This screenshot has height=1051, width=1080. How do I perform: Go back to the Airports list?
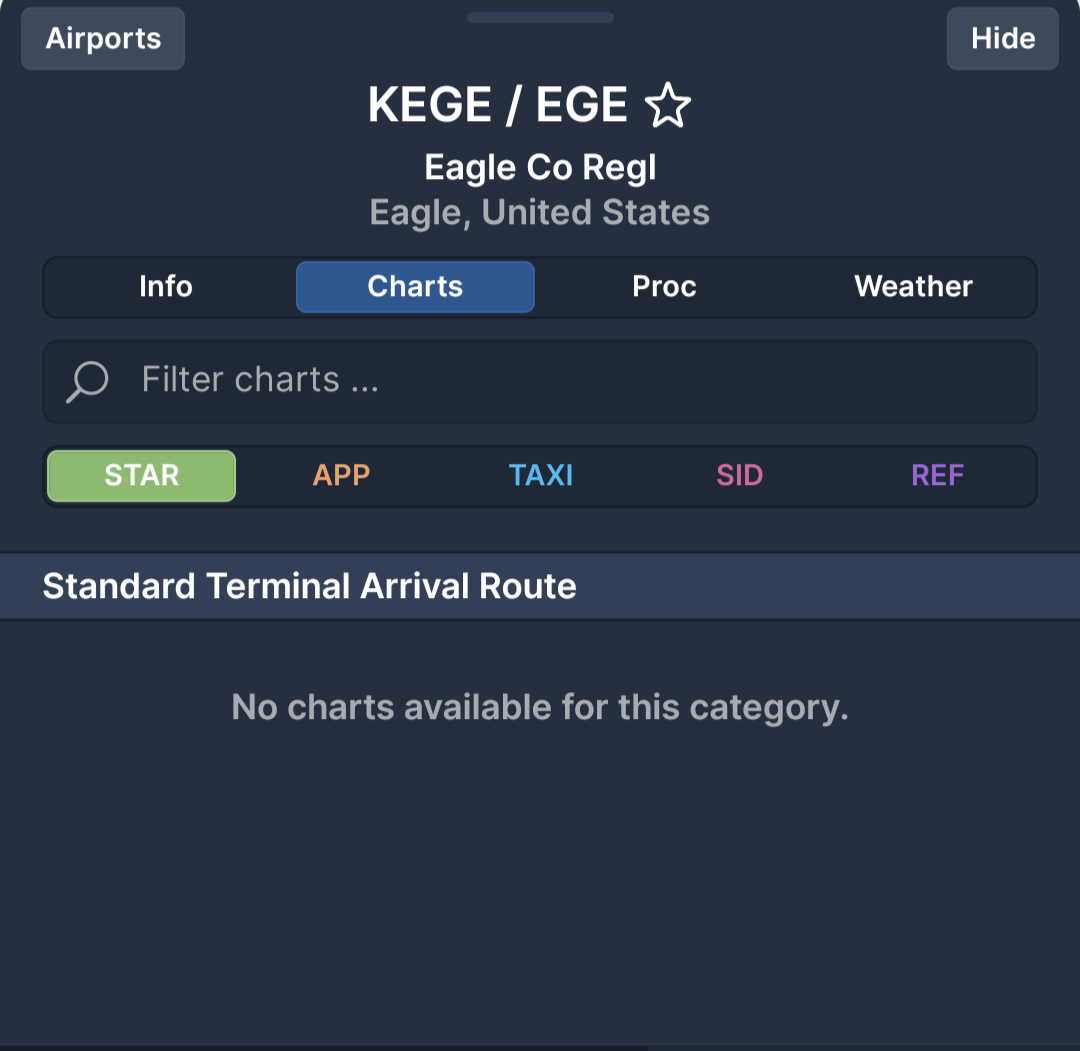click(x=103, y=39)
